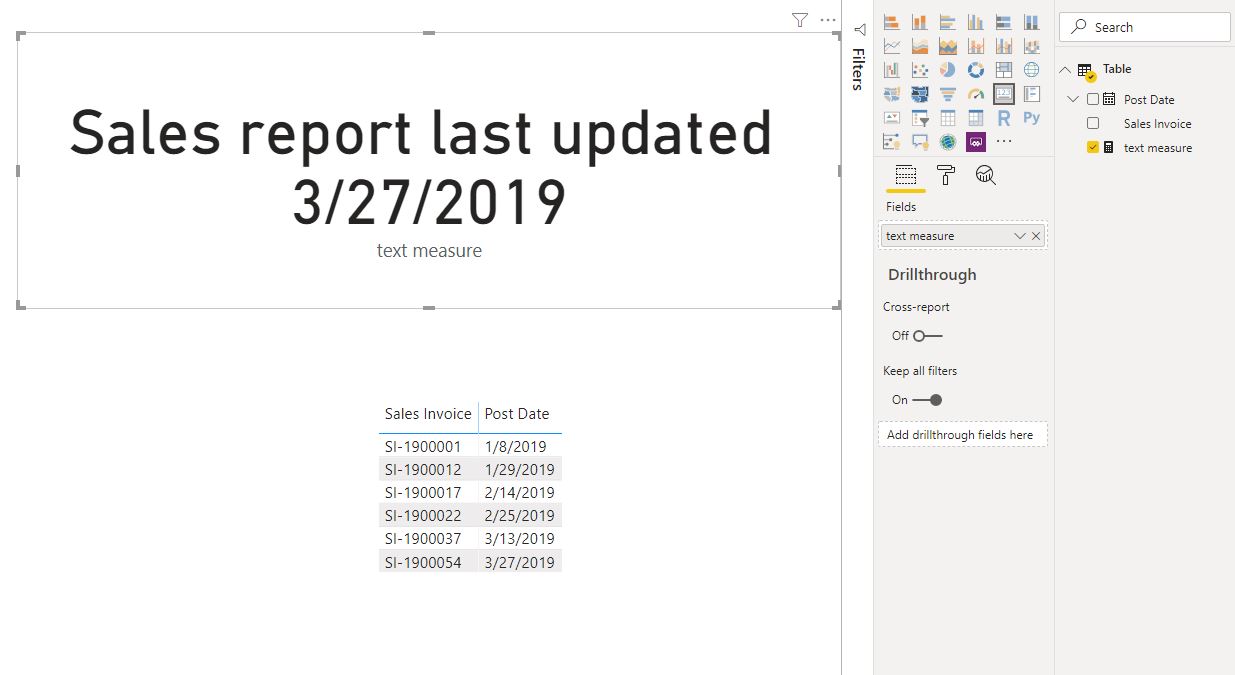This screenshot has width=1235, height=675.
Task: Select the card's last updated text
Action: [421, 168]
